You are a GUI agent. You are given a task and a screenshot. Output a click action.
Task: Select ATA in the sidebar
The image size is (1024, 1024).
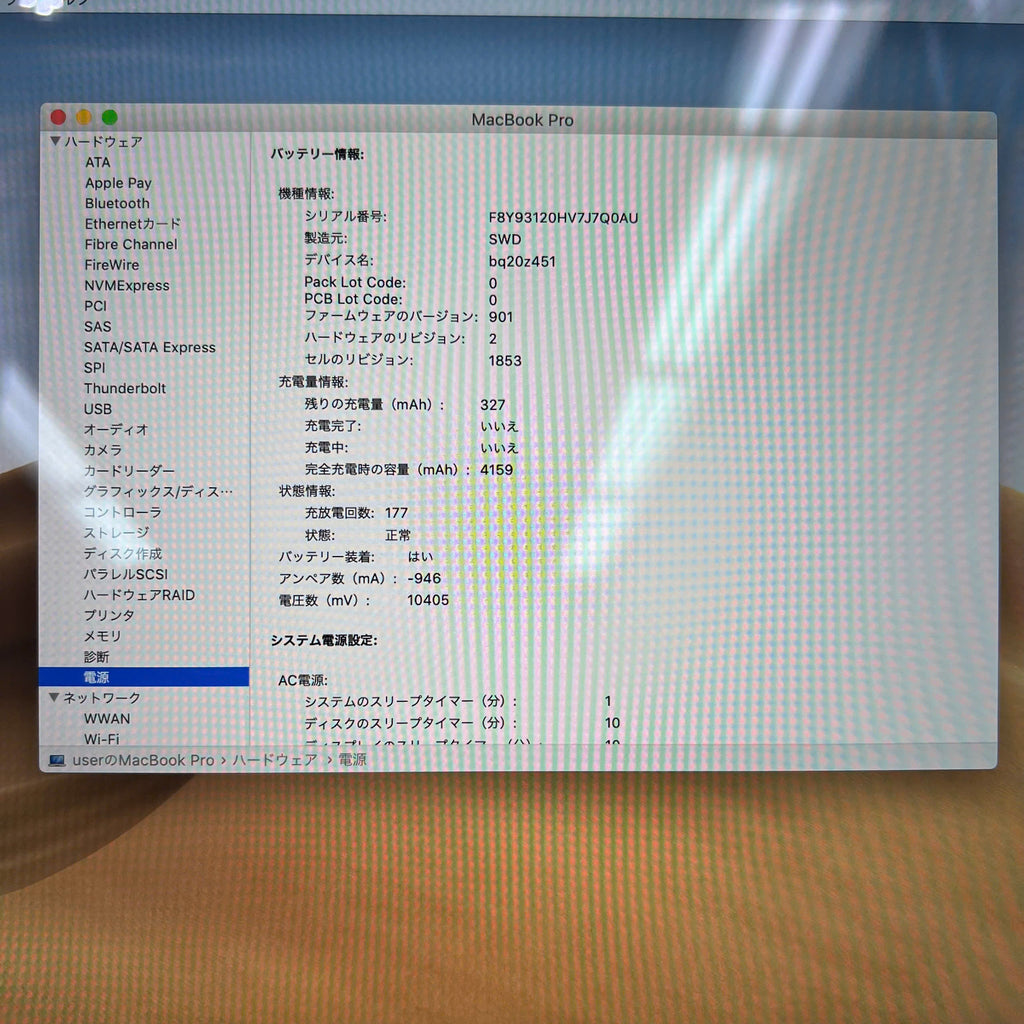coord(97,162)
